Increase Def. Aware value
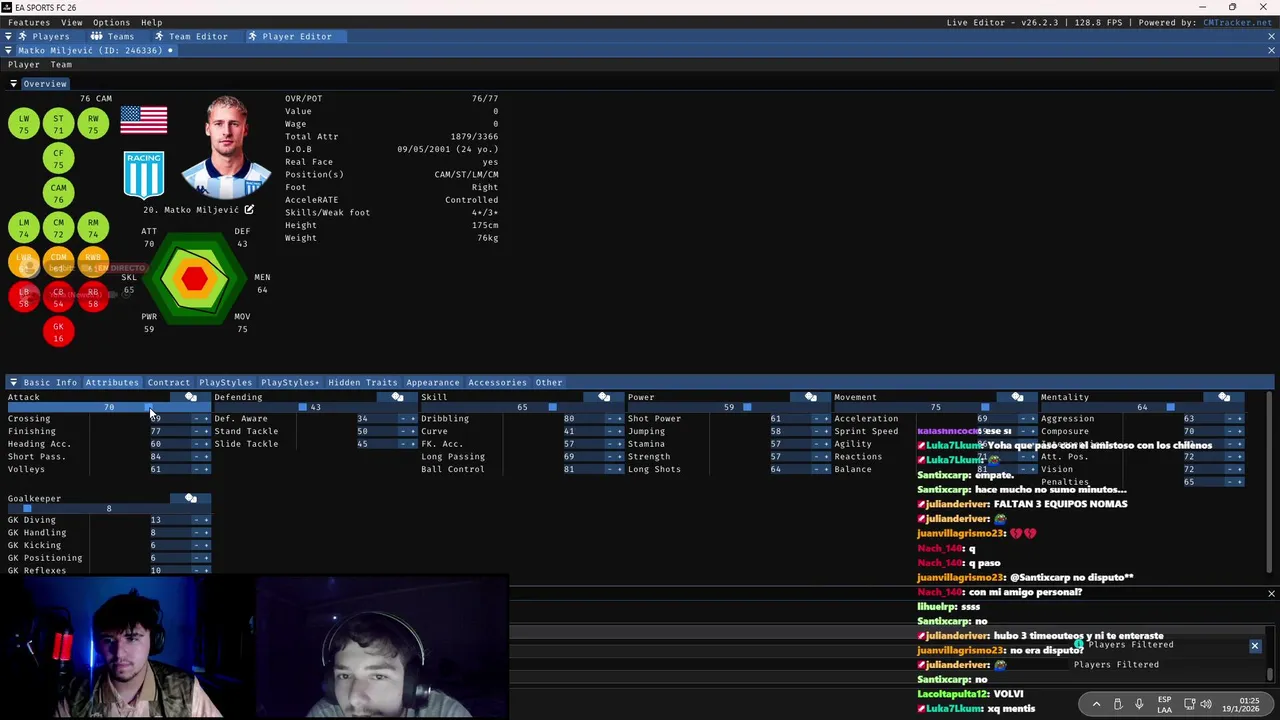The height and width of the screenshot is (720, 1280). pyautogui.click(x=413, y=418)
